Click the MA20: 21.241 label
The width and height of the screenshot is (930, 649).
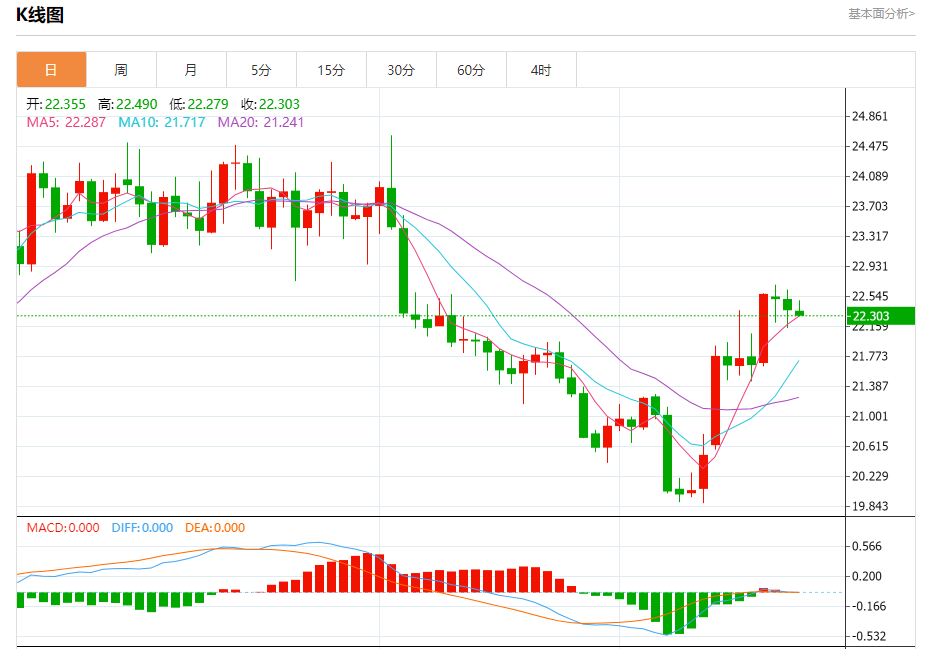click(x=260, y=122)
